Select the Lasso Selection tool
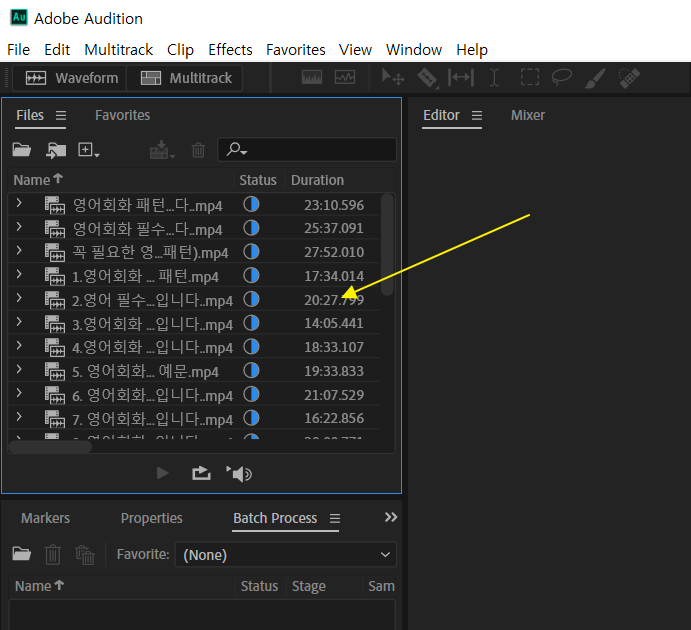 point(562,77)
